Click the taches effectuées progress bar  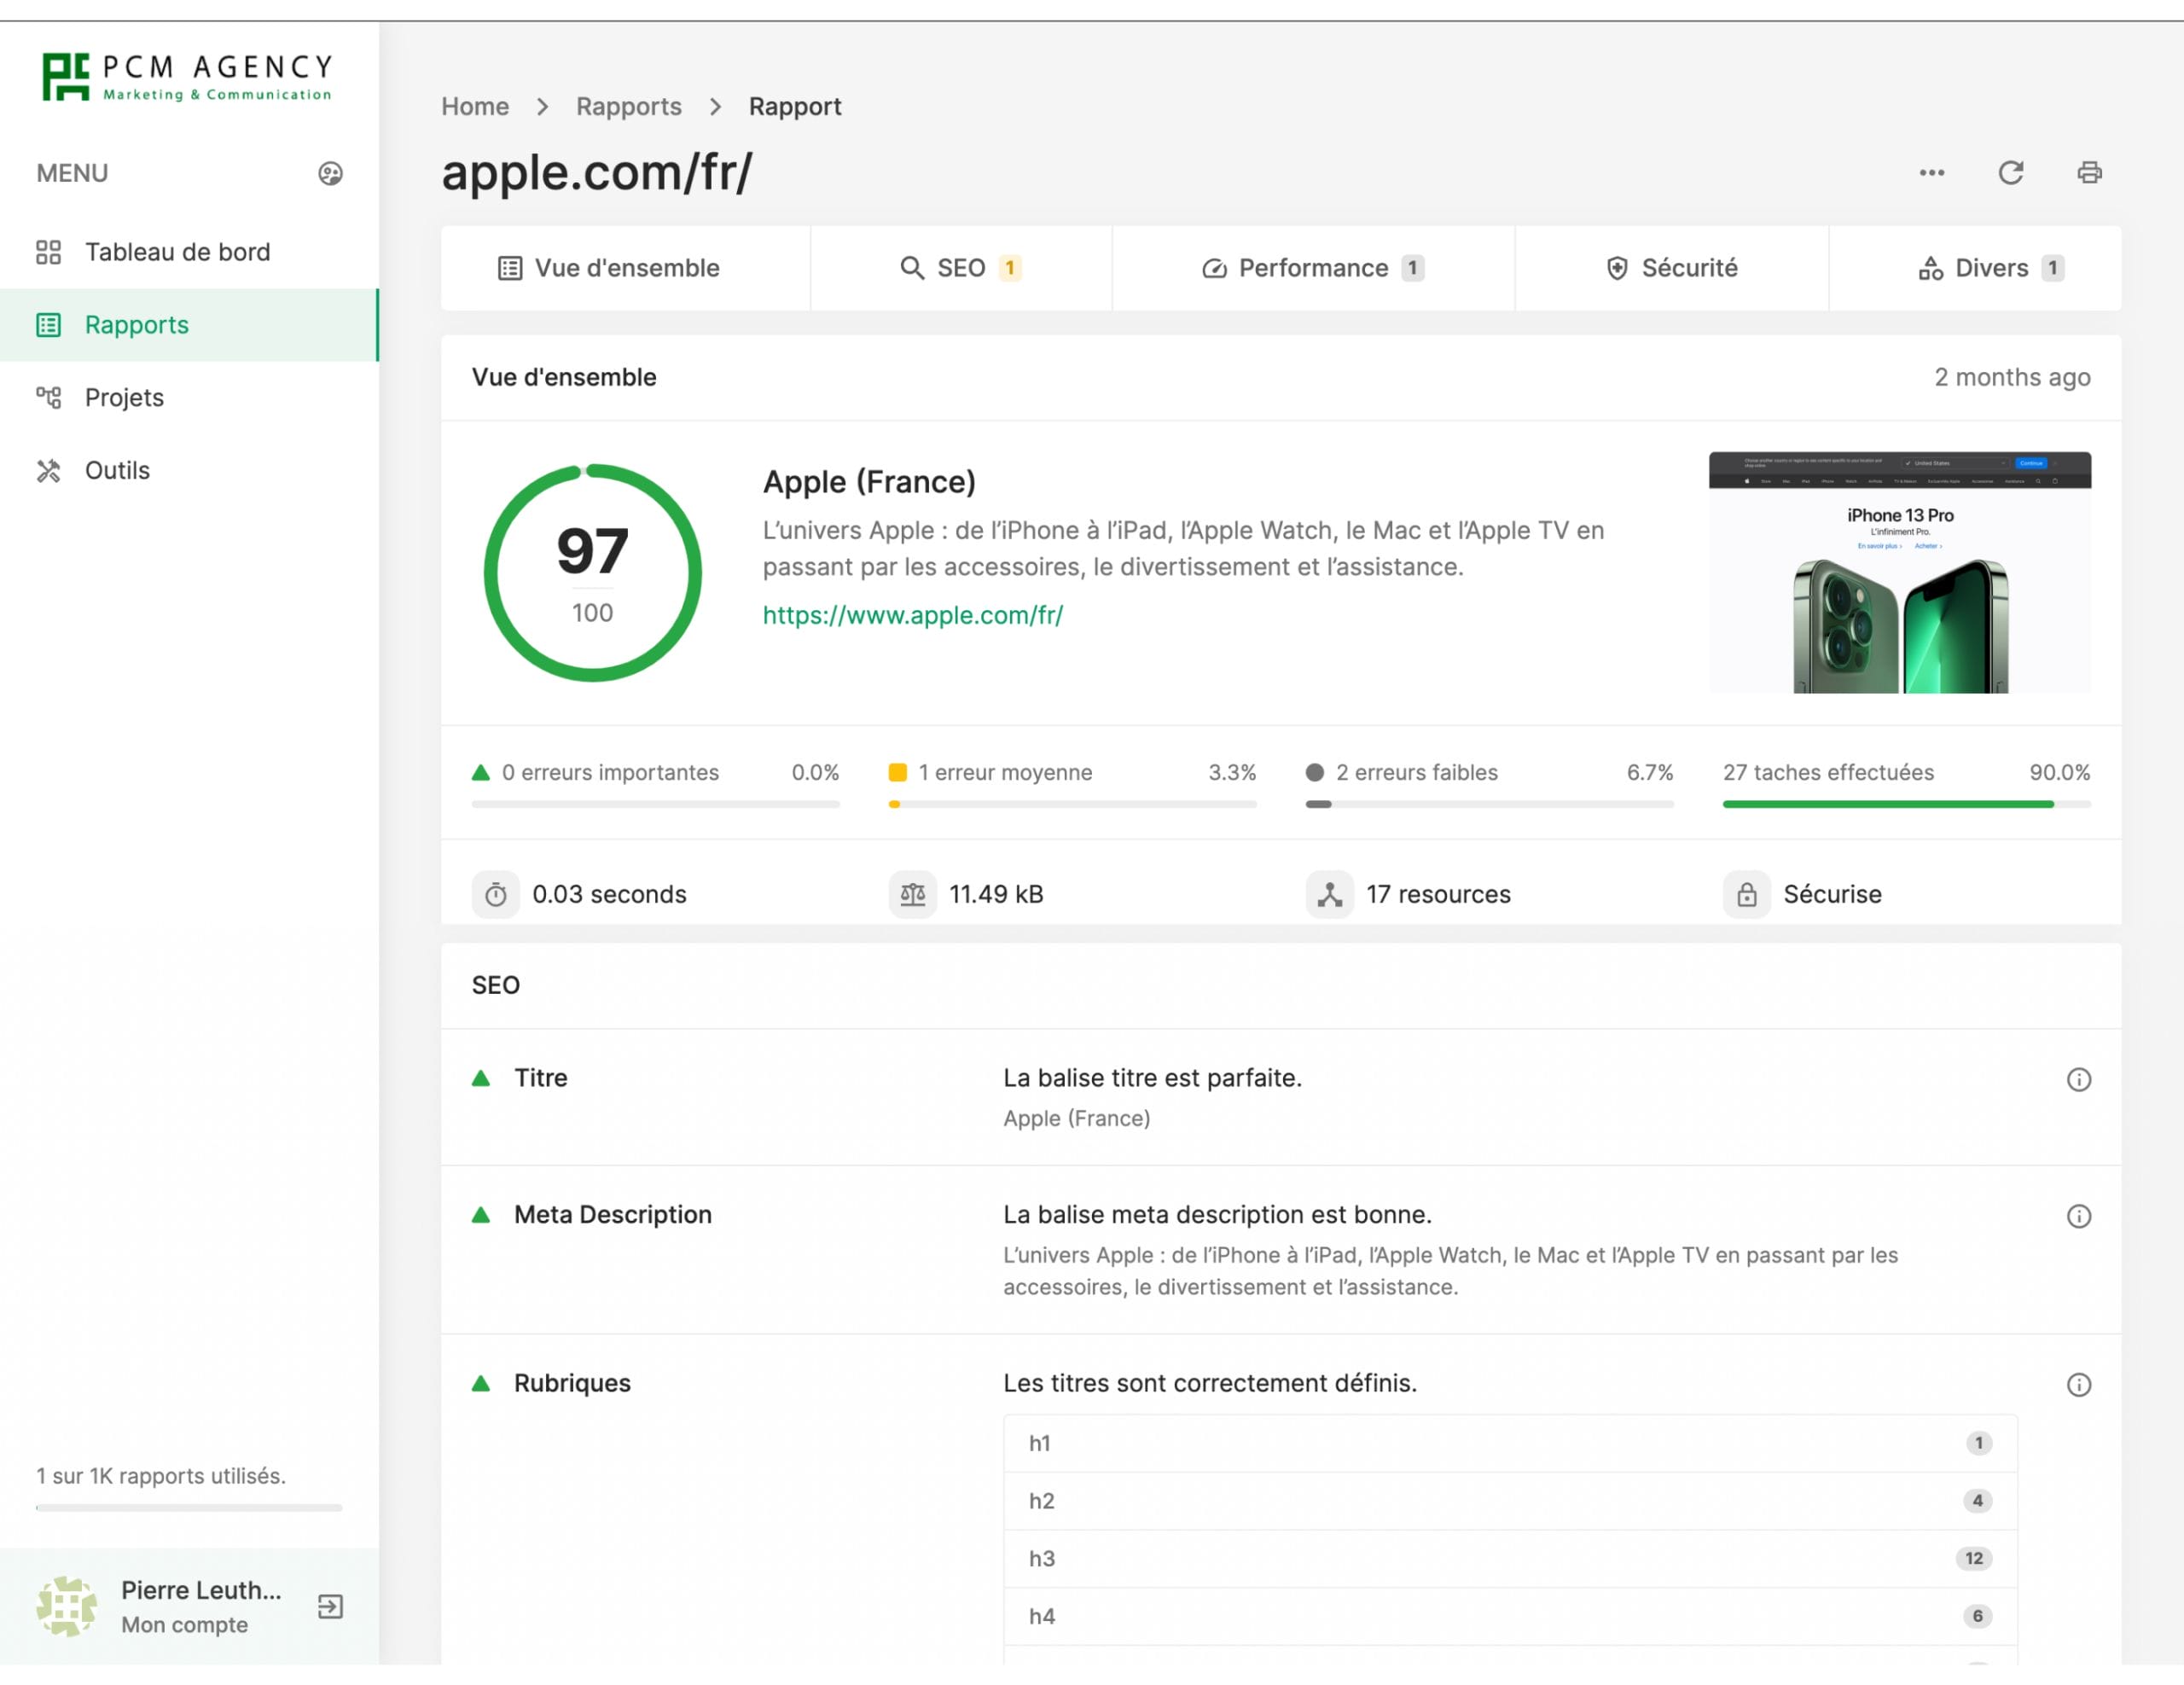(1905, 804)
